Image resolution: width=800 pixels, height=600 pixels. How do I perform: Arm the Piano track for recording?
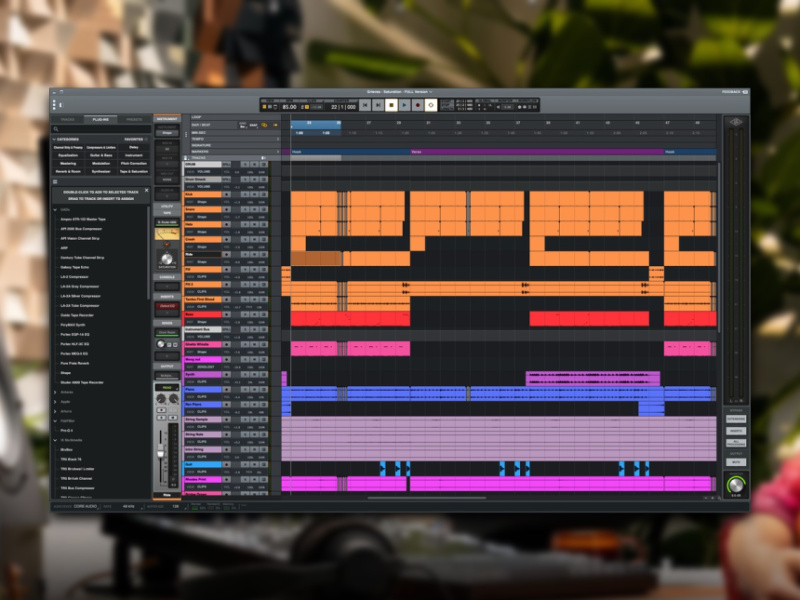pyautogui.click(x=227, y=390)
